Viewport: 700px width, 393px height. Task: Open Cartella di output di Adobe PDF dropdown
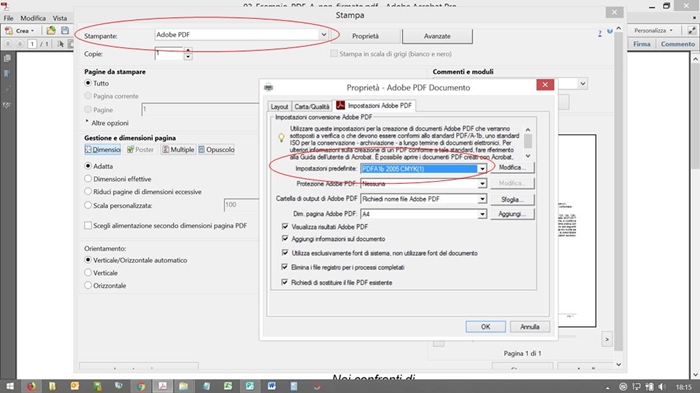(482, 199)
